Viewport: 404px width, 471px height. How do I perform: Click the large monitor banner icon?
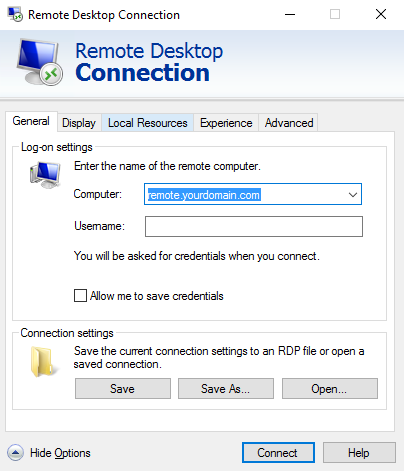(x=39, y=62)
